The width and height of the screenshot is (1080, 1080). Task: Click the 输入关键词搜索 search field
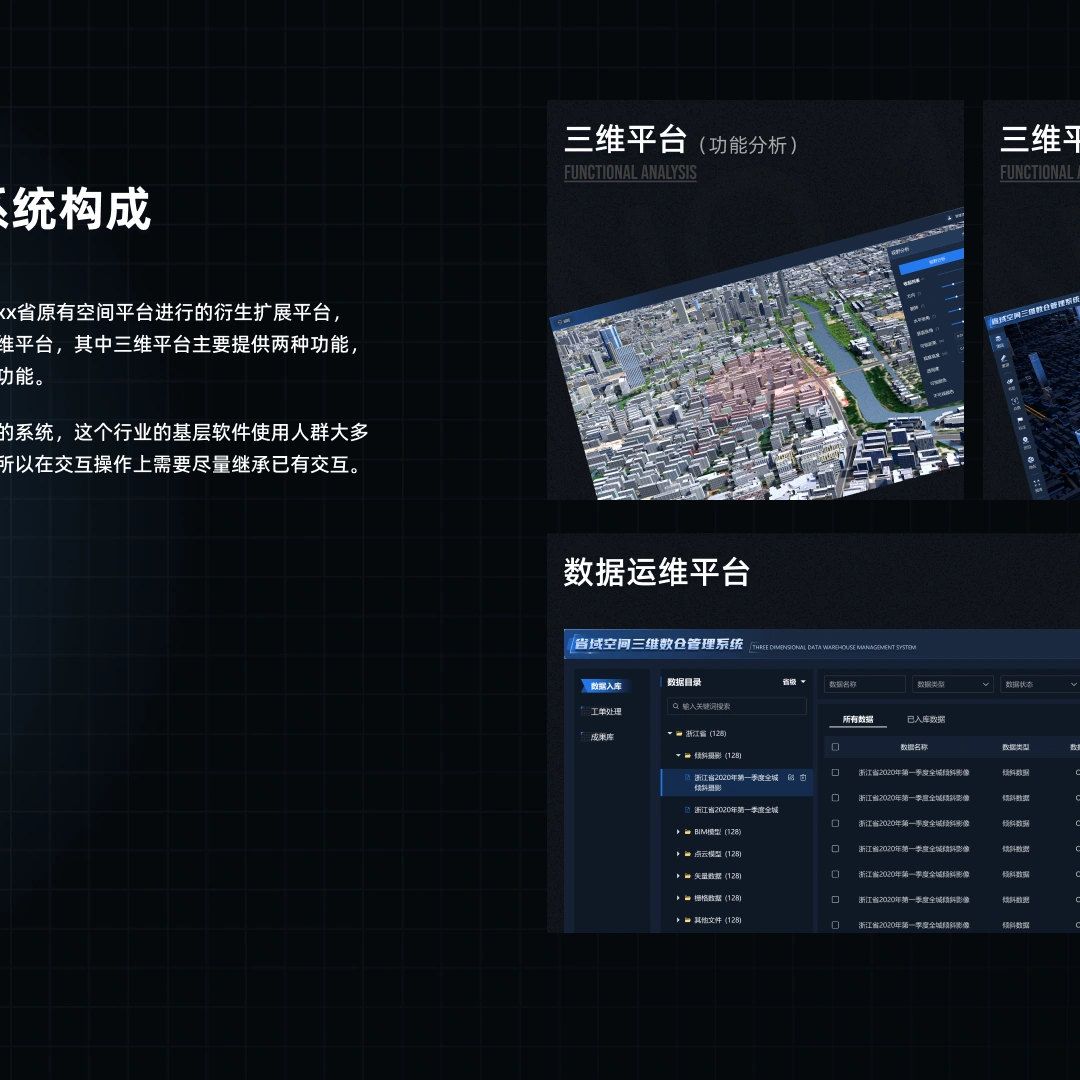click(x=737, y=706)
